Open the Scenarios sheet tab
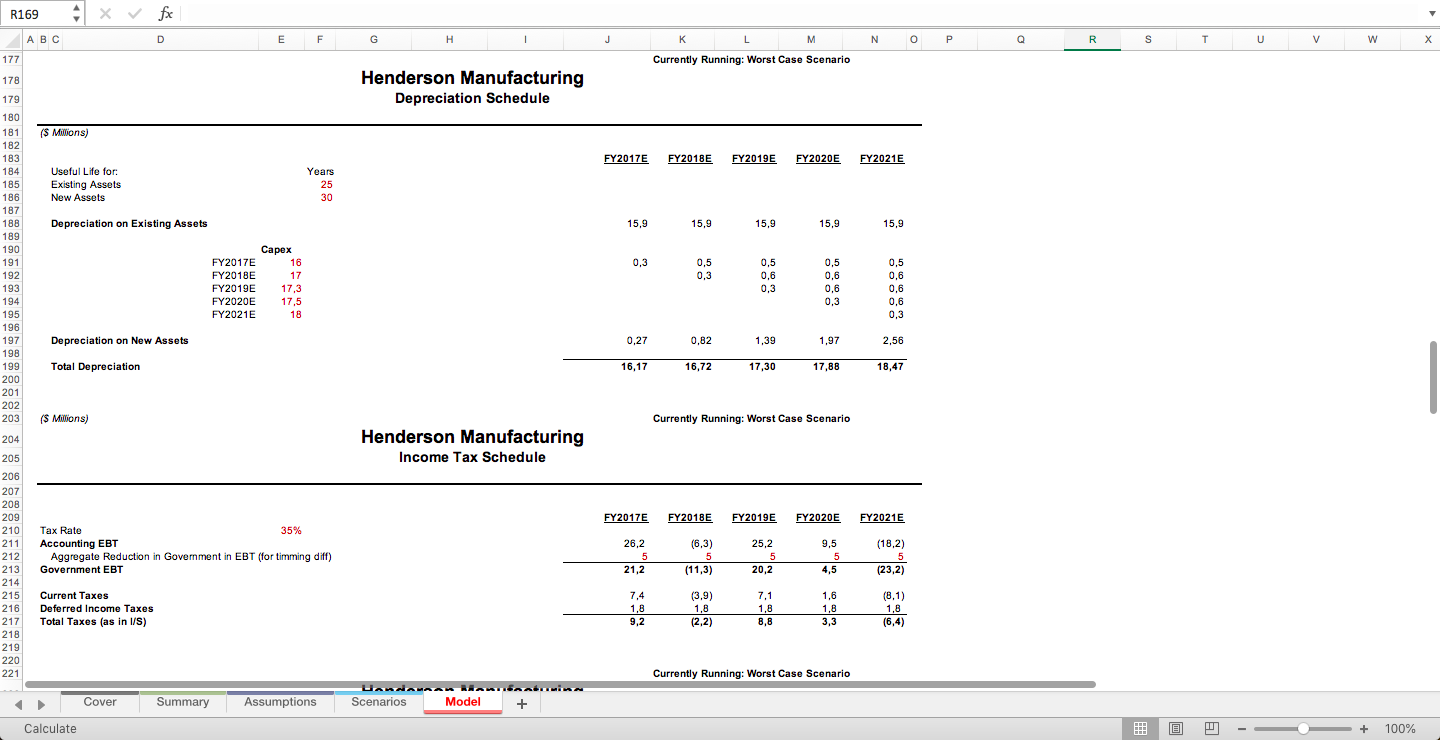The height and width of the screenshot is (740, 1440). point(379,702)
